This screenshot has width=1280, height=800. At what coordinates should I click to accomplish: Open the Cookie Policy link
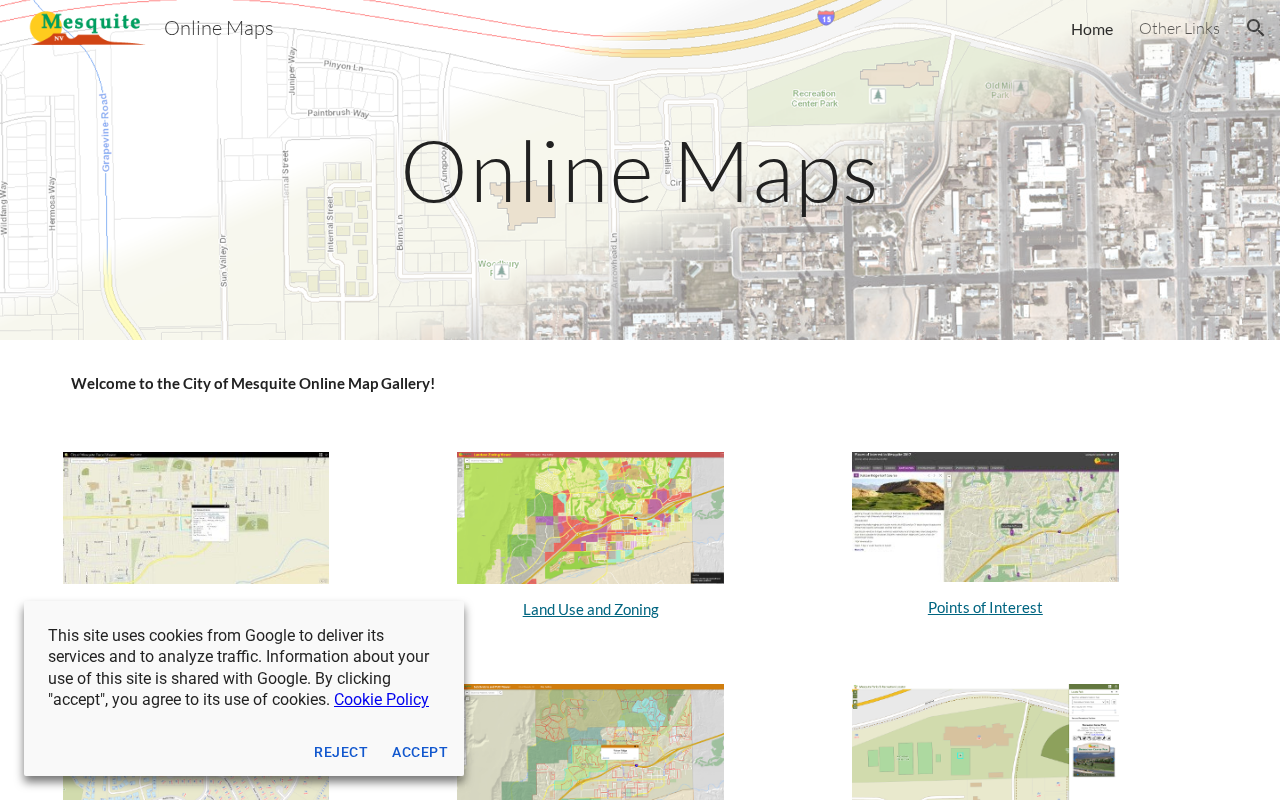381,699
